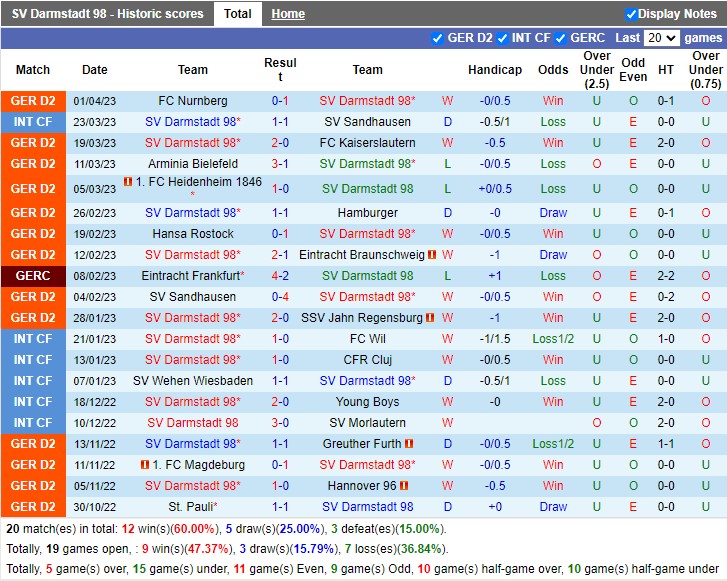727x581 pixels.
Task: Click INT CF label on 23/03/23 row
Action: (x=33, y=122)
